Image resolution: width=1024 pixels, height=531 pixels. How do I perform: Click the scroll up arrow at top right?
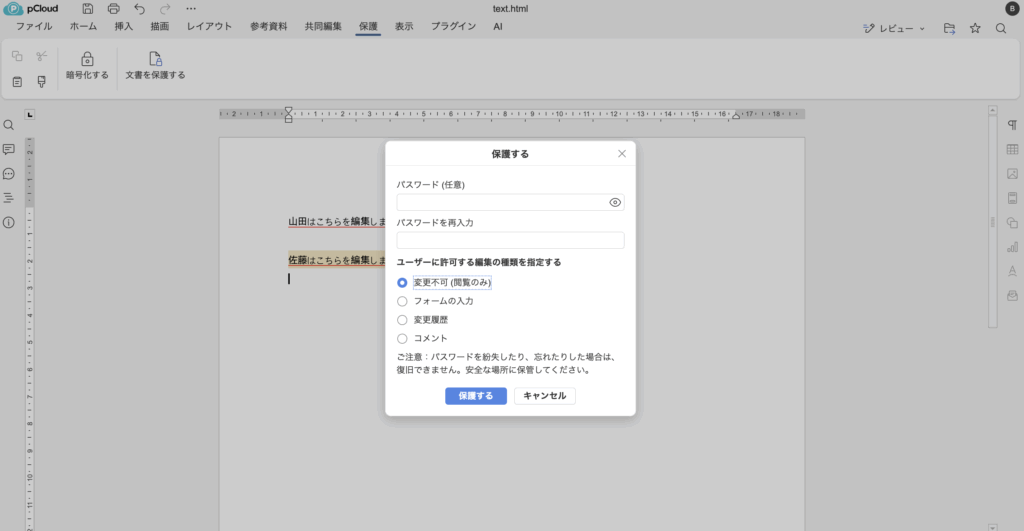pyautogui.click(x=993, y=110)
